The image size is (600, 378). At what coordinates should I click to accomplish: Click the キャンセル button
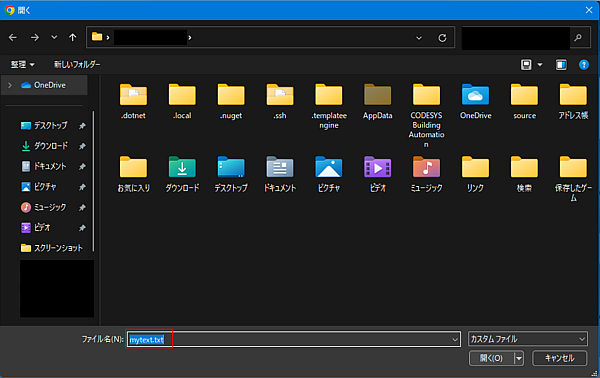tap(559, 358)
